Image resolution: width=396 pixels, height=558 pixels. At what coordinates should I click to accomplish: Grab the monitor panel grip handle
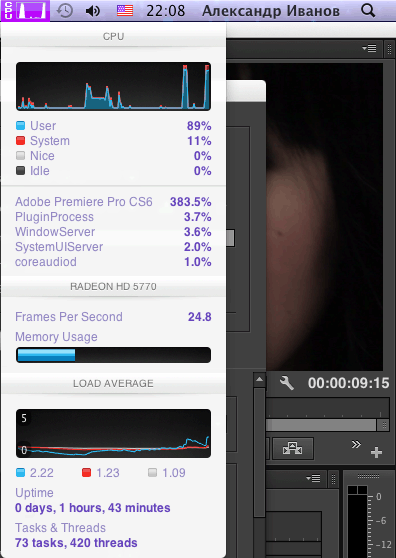pos(389,48)
